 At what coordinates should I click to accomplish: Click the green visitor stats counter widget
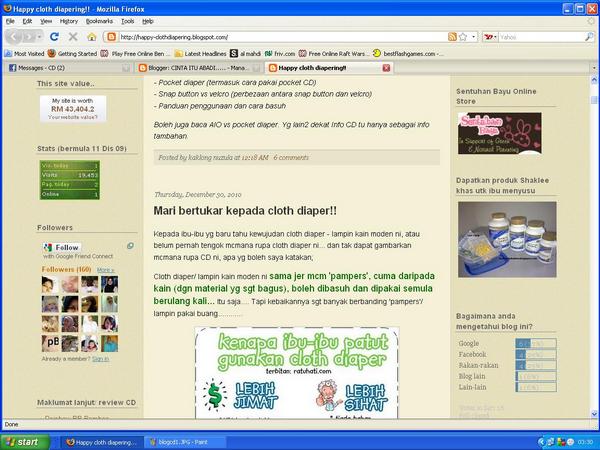coord(70,180)
